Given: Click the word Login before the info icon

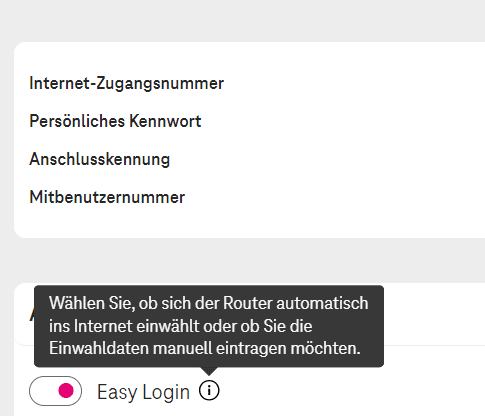Looking at the screenshot, I should (x=166, y=393).
